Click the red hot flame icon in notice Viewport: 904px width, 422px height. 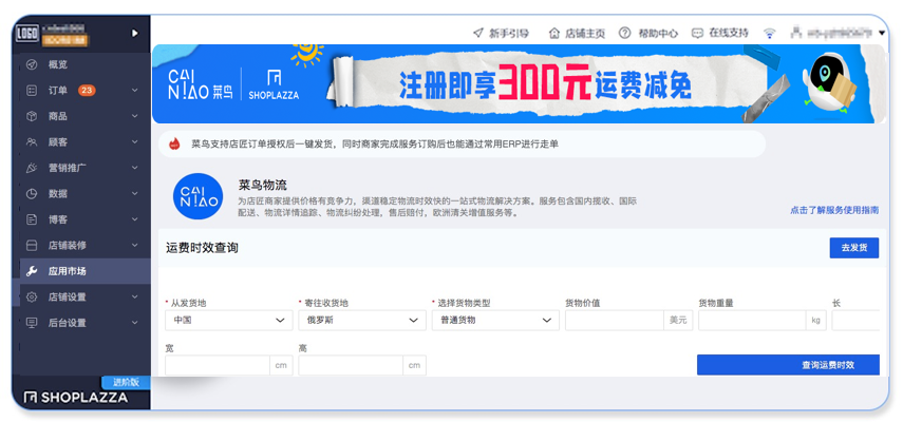pyautogui.click(x=175, y=144)
